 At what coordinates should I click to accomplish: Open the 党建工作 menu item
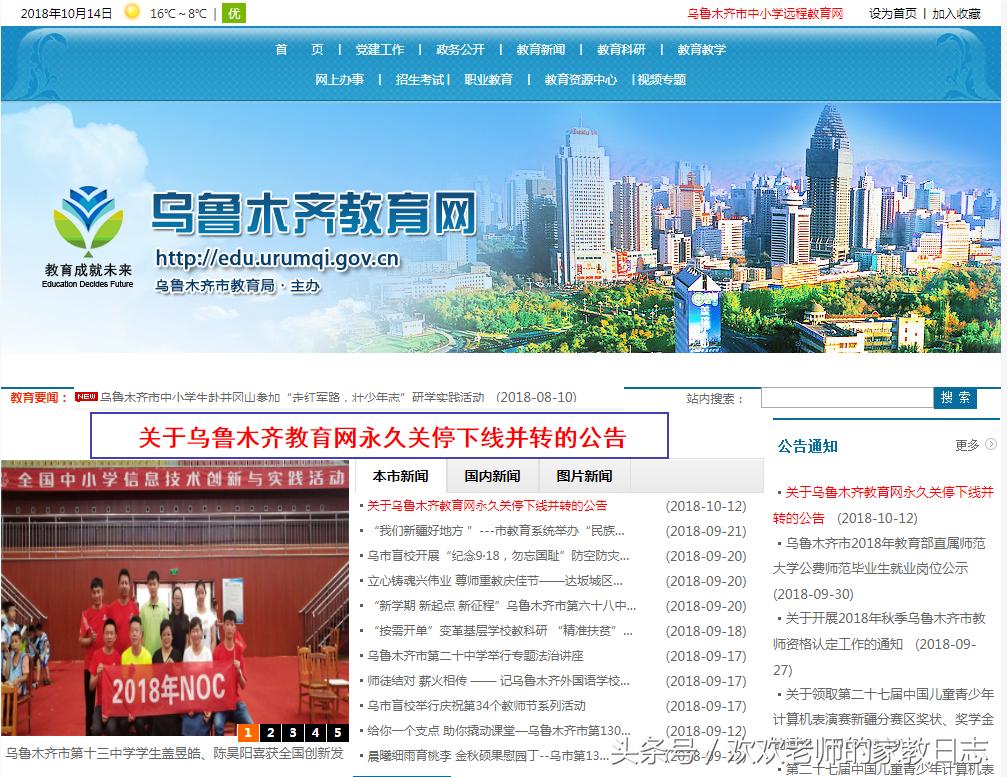[380, 49]
